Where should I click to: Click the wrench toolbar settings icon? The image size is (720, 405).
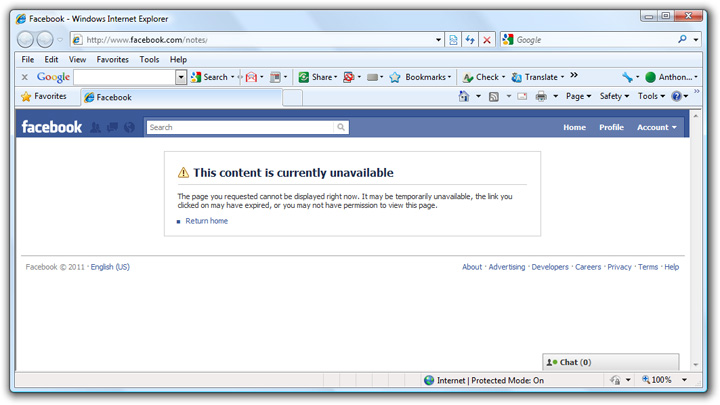(x=627, y=77)
